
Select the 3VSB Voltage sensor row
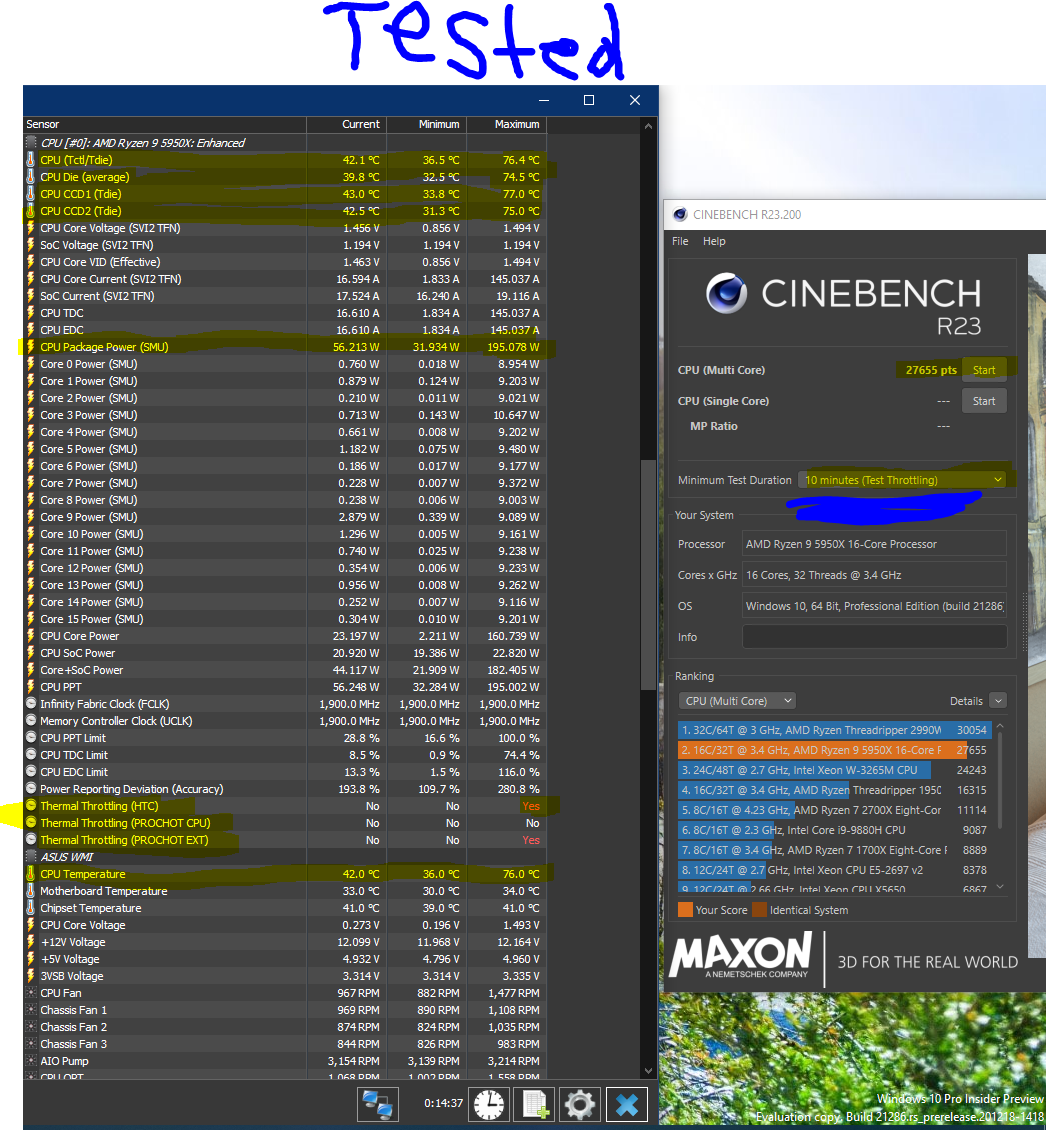[x=285, y=976]
